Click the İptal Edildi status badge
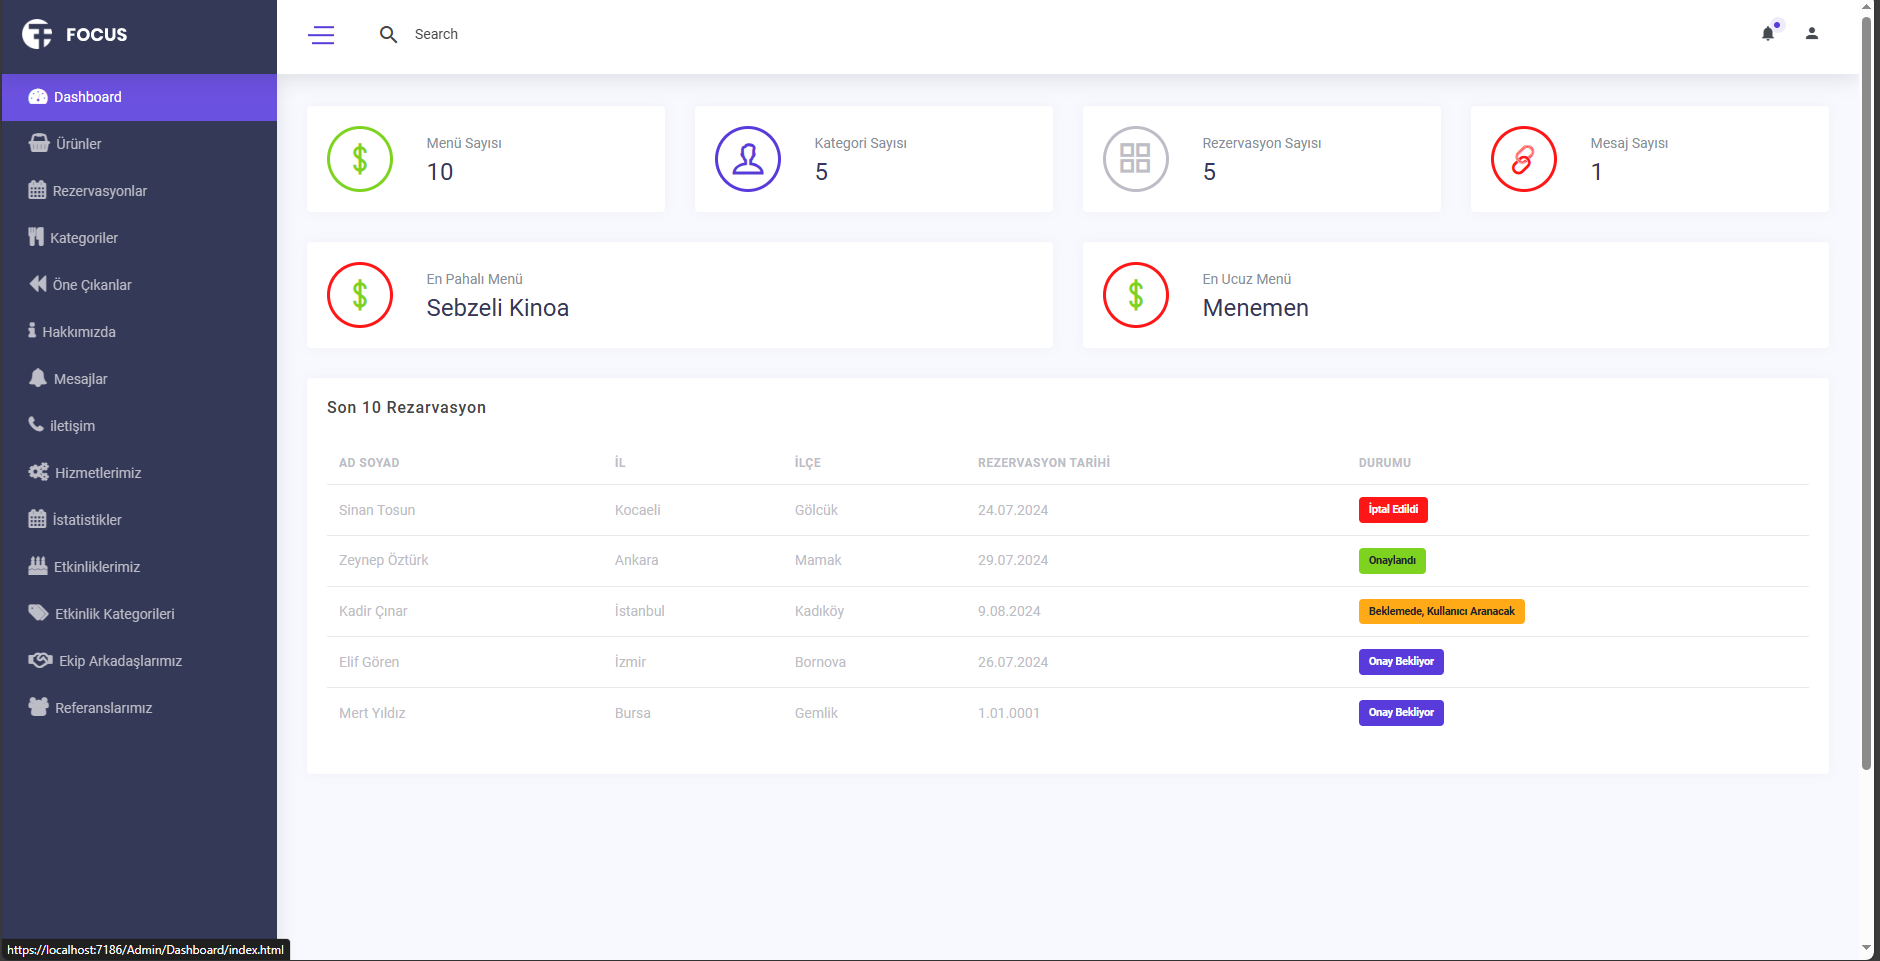The width and height of the screenshot is (1880, 961). pyautogui.click(x=1392, y=510)
